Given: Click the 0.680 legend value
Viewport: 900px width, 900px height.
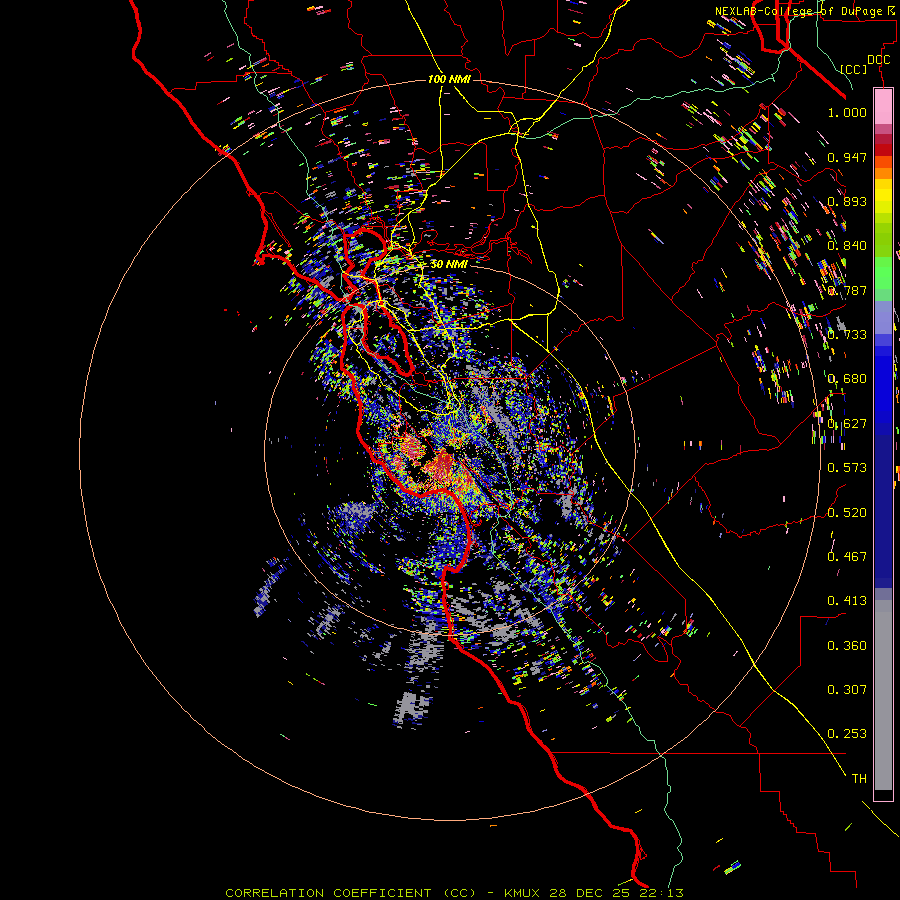Looking at the screenshot, I should point(847,378).
